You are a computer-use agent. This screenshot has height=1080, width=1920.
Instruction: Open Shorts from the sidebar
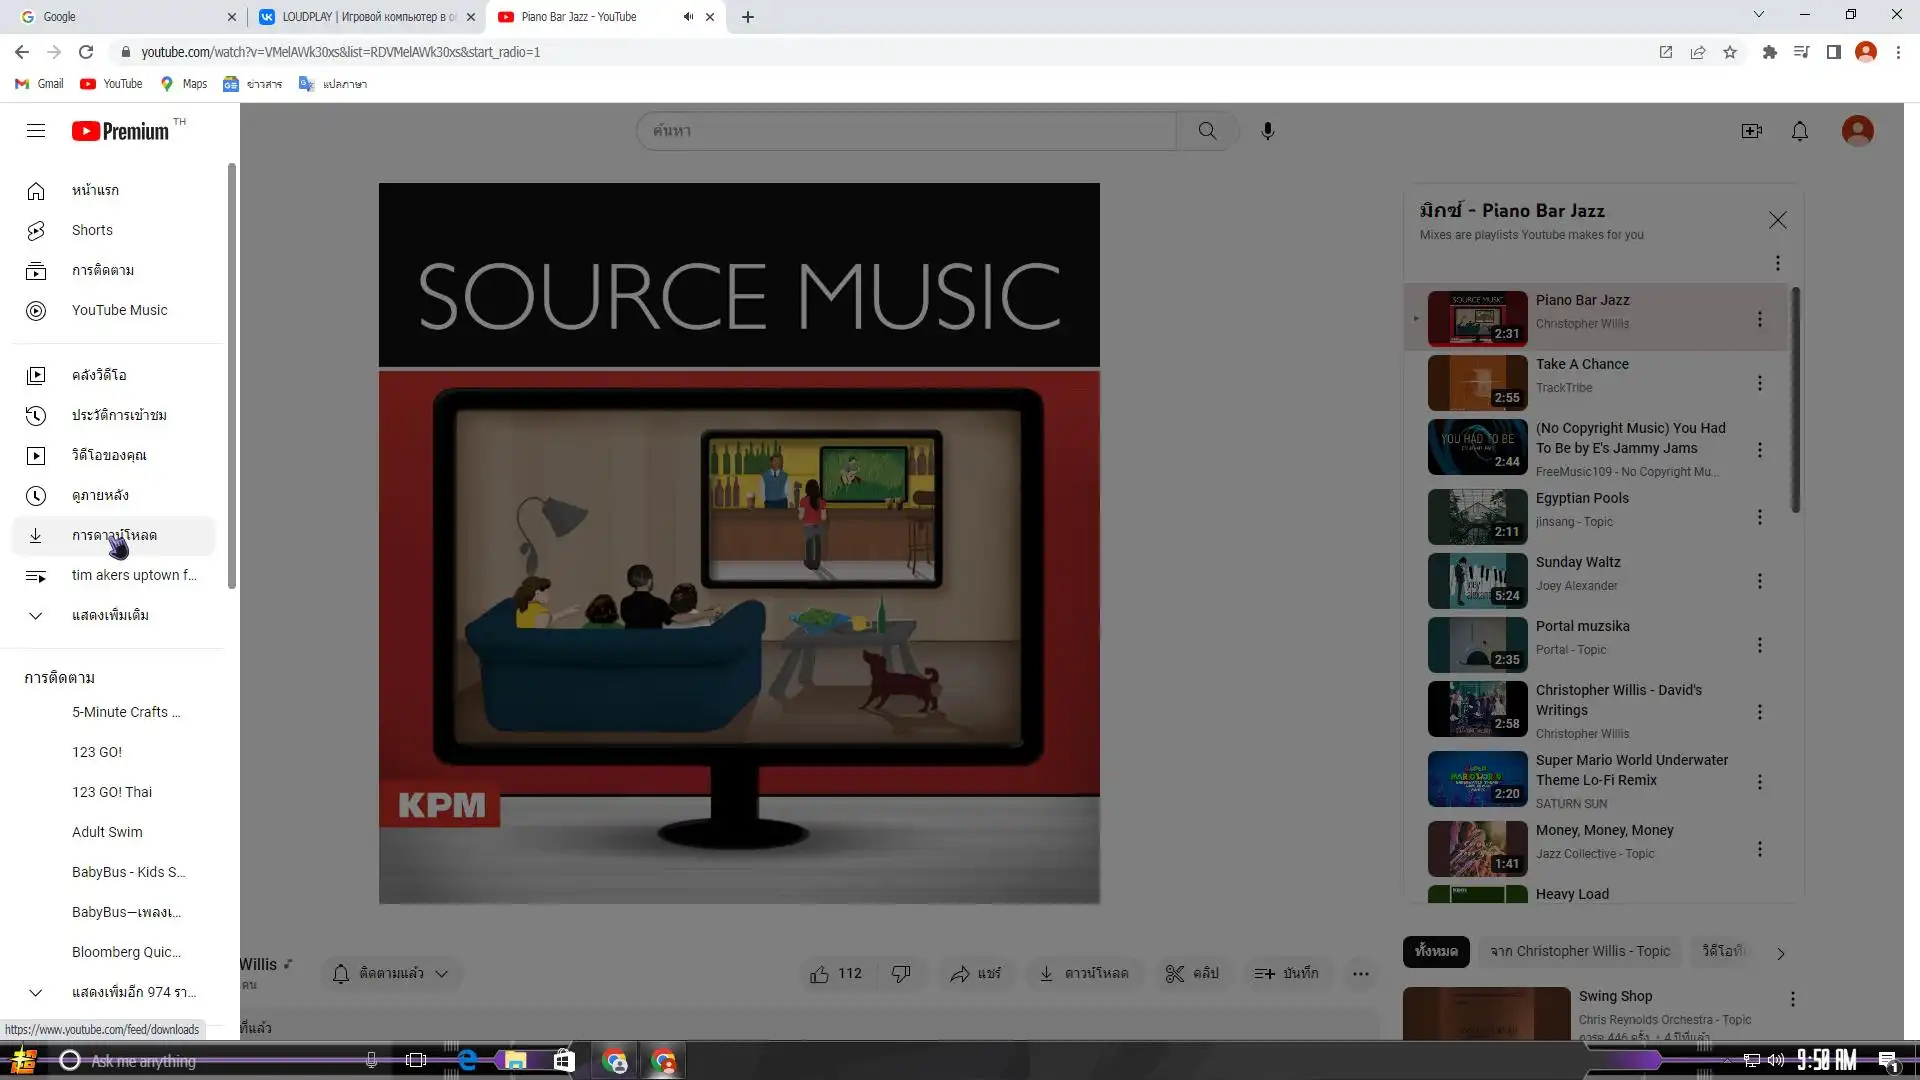(92, 230)
